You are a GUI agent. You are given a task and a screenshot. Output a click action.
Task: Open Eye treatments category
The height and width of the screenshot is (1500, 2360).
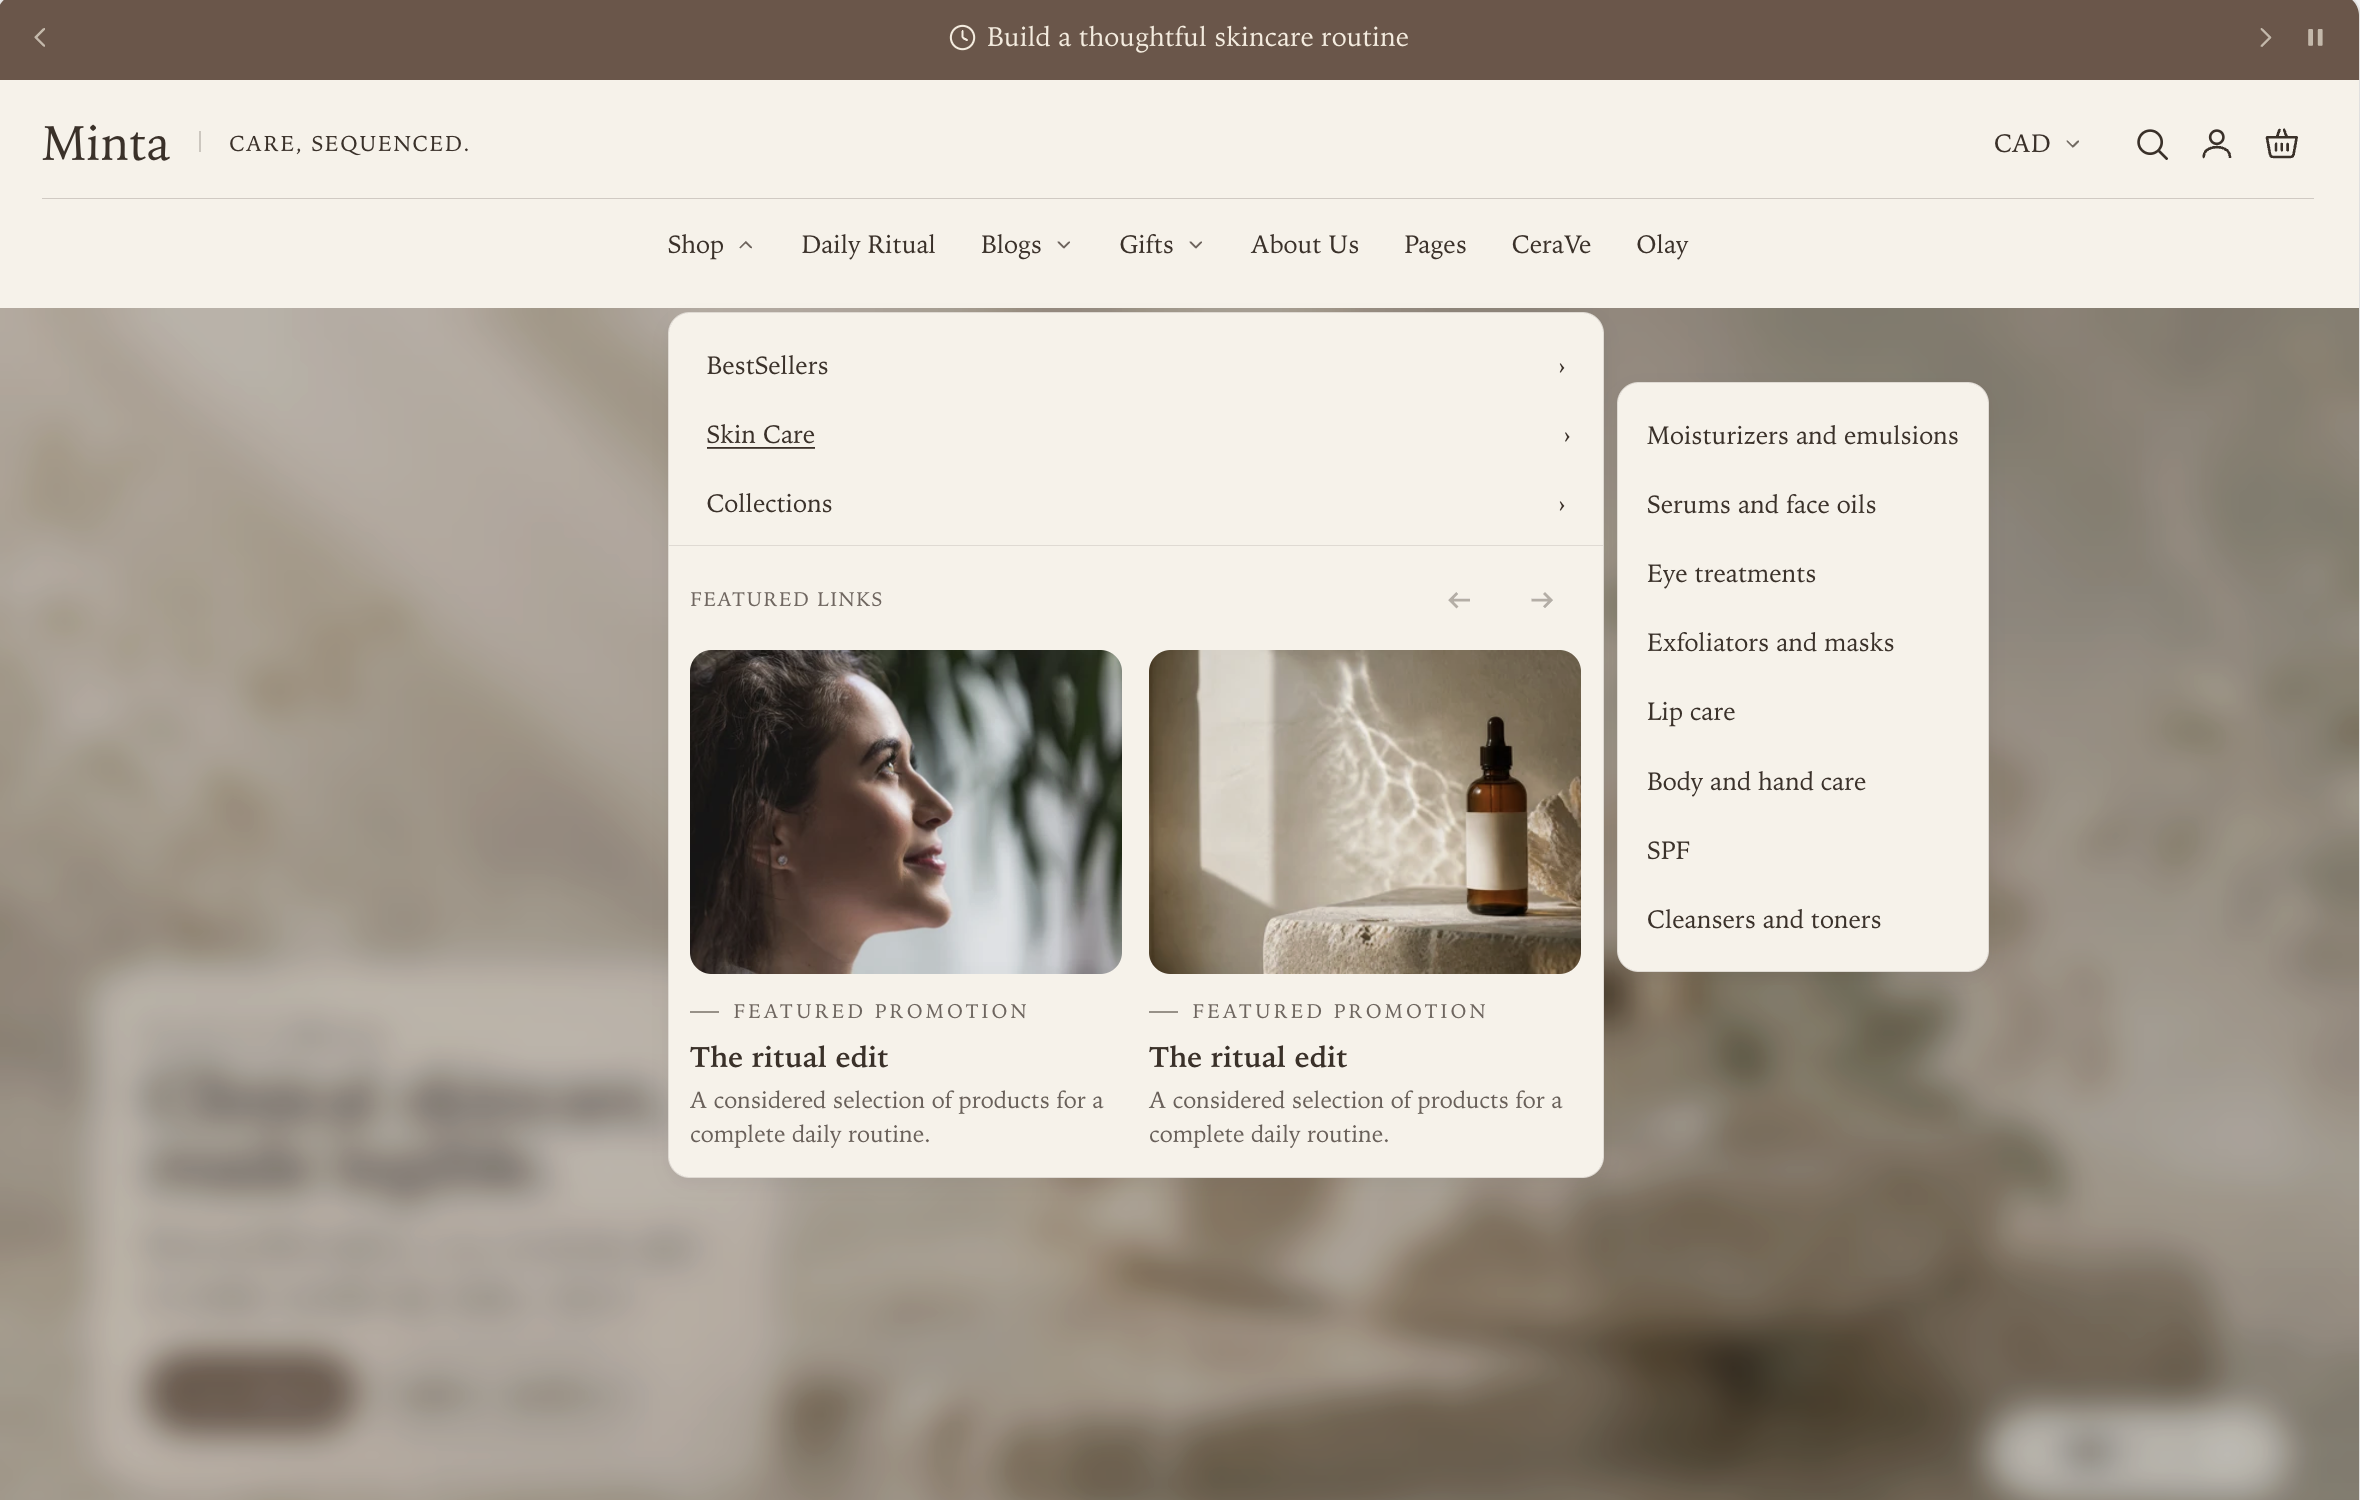pos(1731,574)
